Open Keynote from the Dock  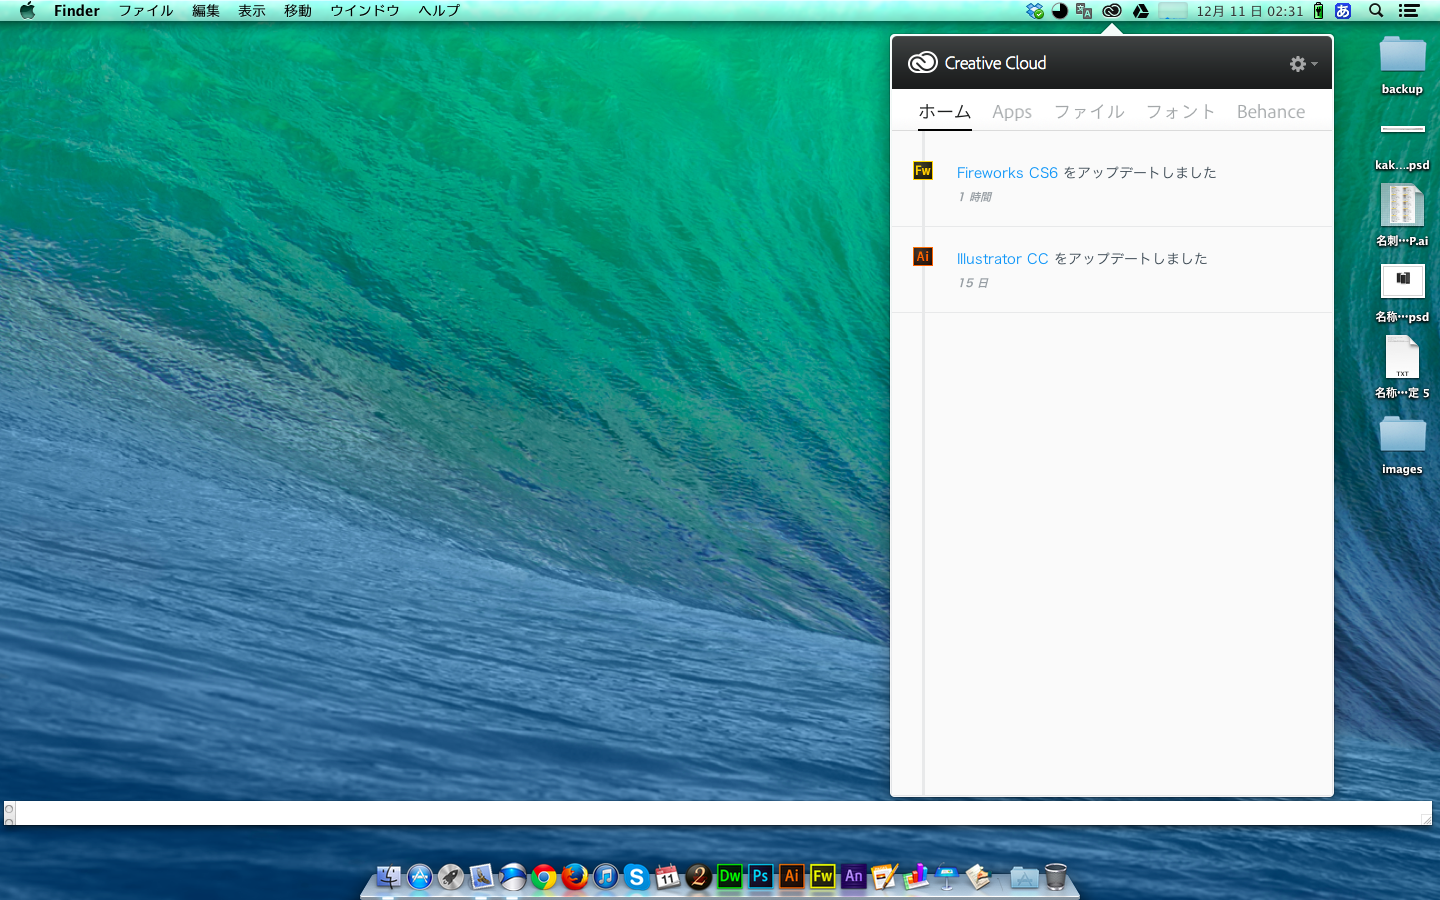click(947, 877)
